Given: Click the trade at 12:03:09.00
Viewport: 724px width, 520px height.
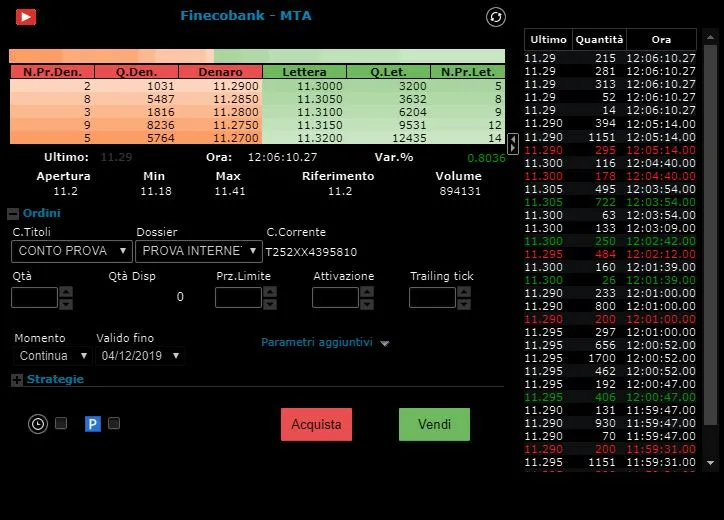Looking at the screenshot, I should pos(610,228).
